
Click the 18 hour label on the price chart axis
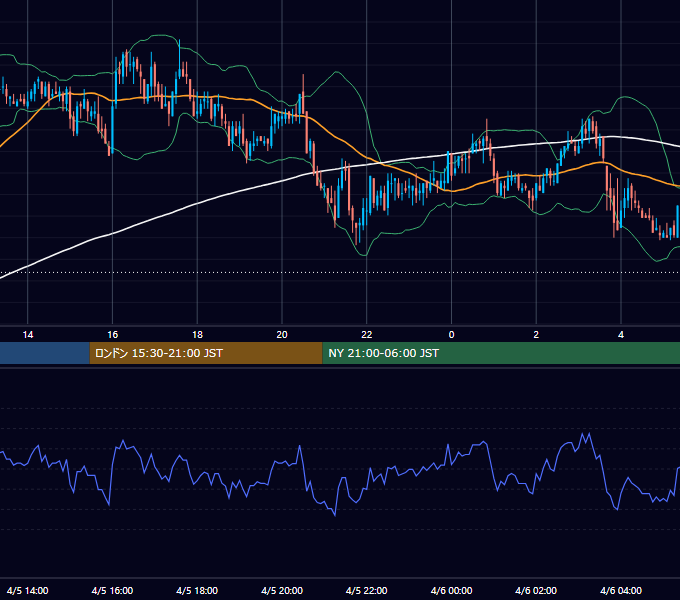197,335
